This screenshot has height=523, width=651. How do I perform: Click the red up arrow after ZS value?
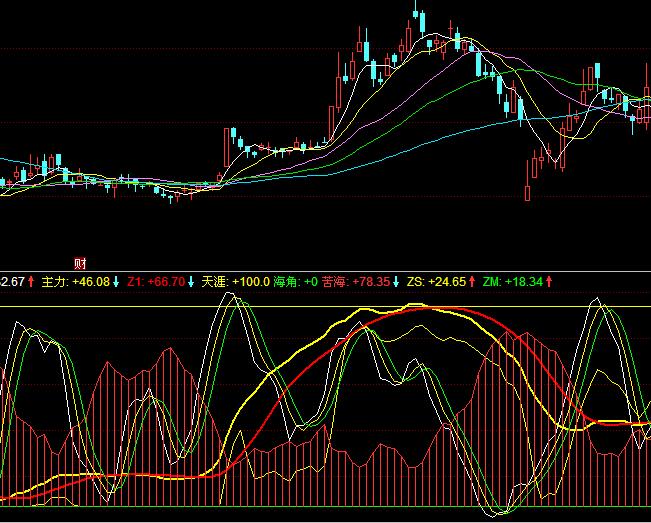pos(473,283)
